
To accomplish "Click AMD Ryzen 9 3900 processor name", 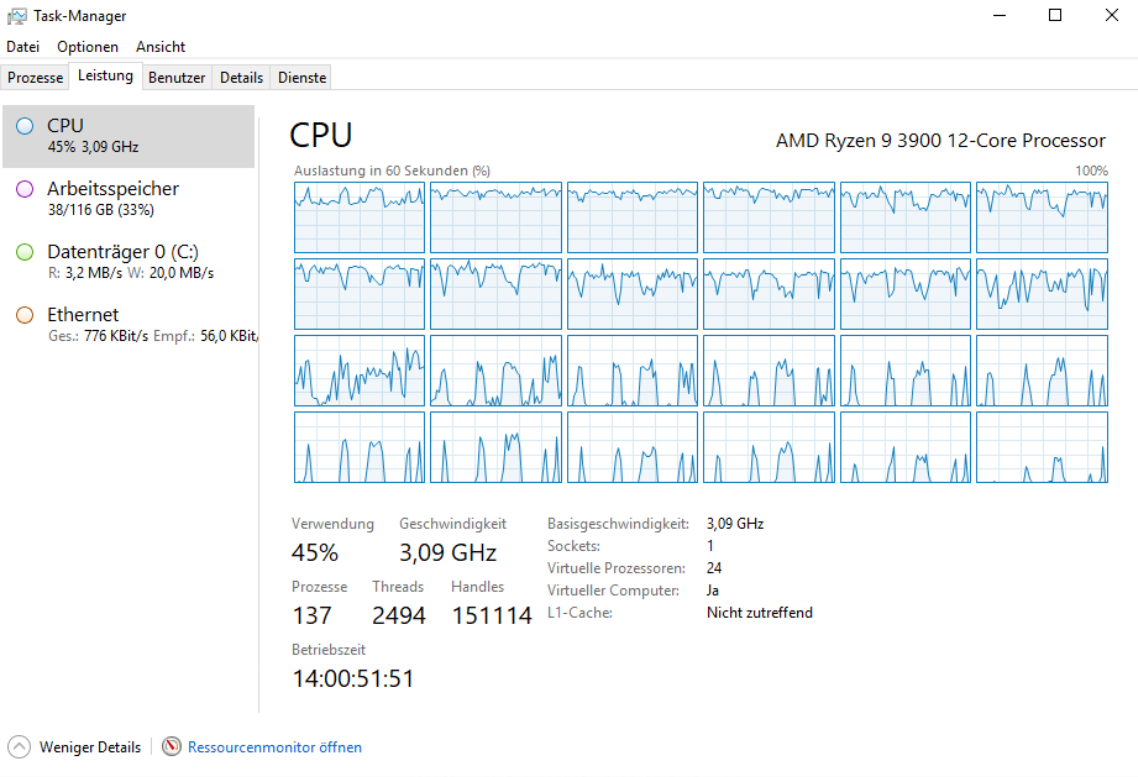I will coord(941,140).
